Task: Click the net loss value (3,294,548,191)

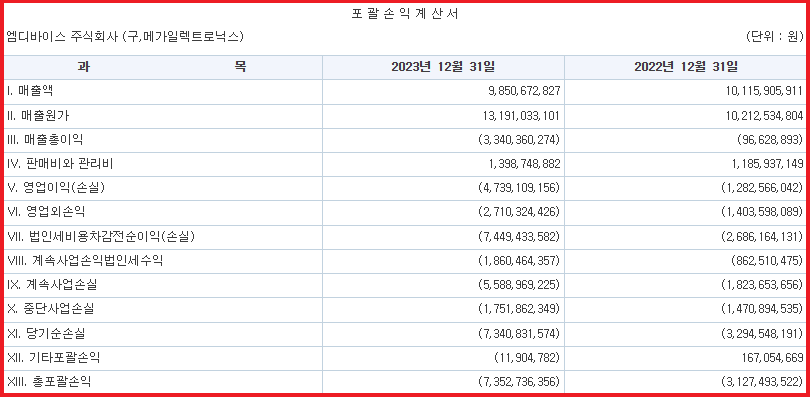Action: click(x=763, y=334)
